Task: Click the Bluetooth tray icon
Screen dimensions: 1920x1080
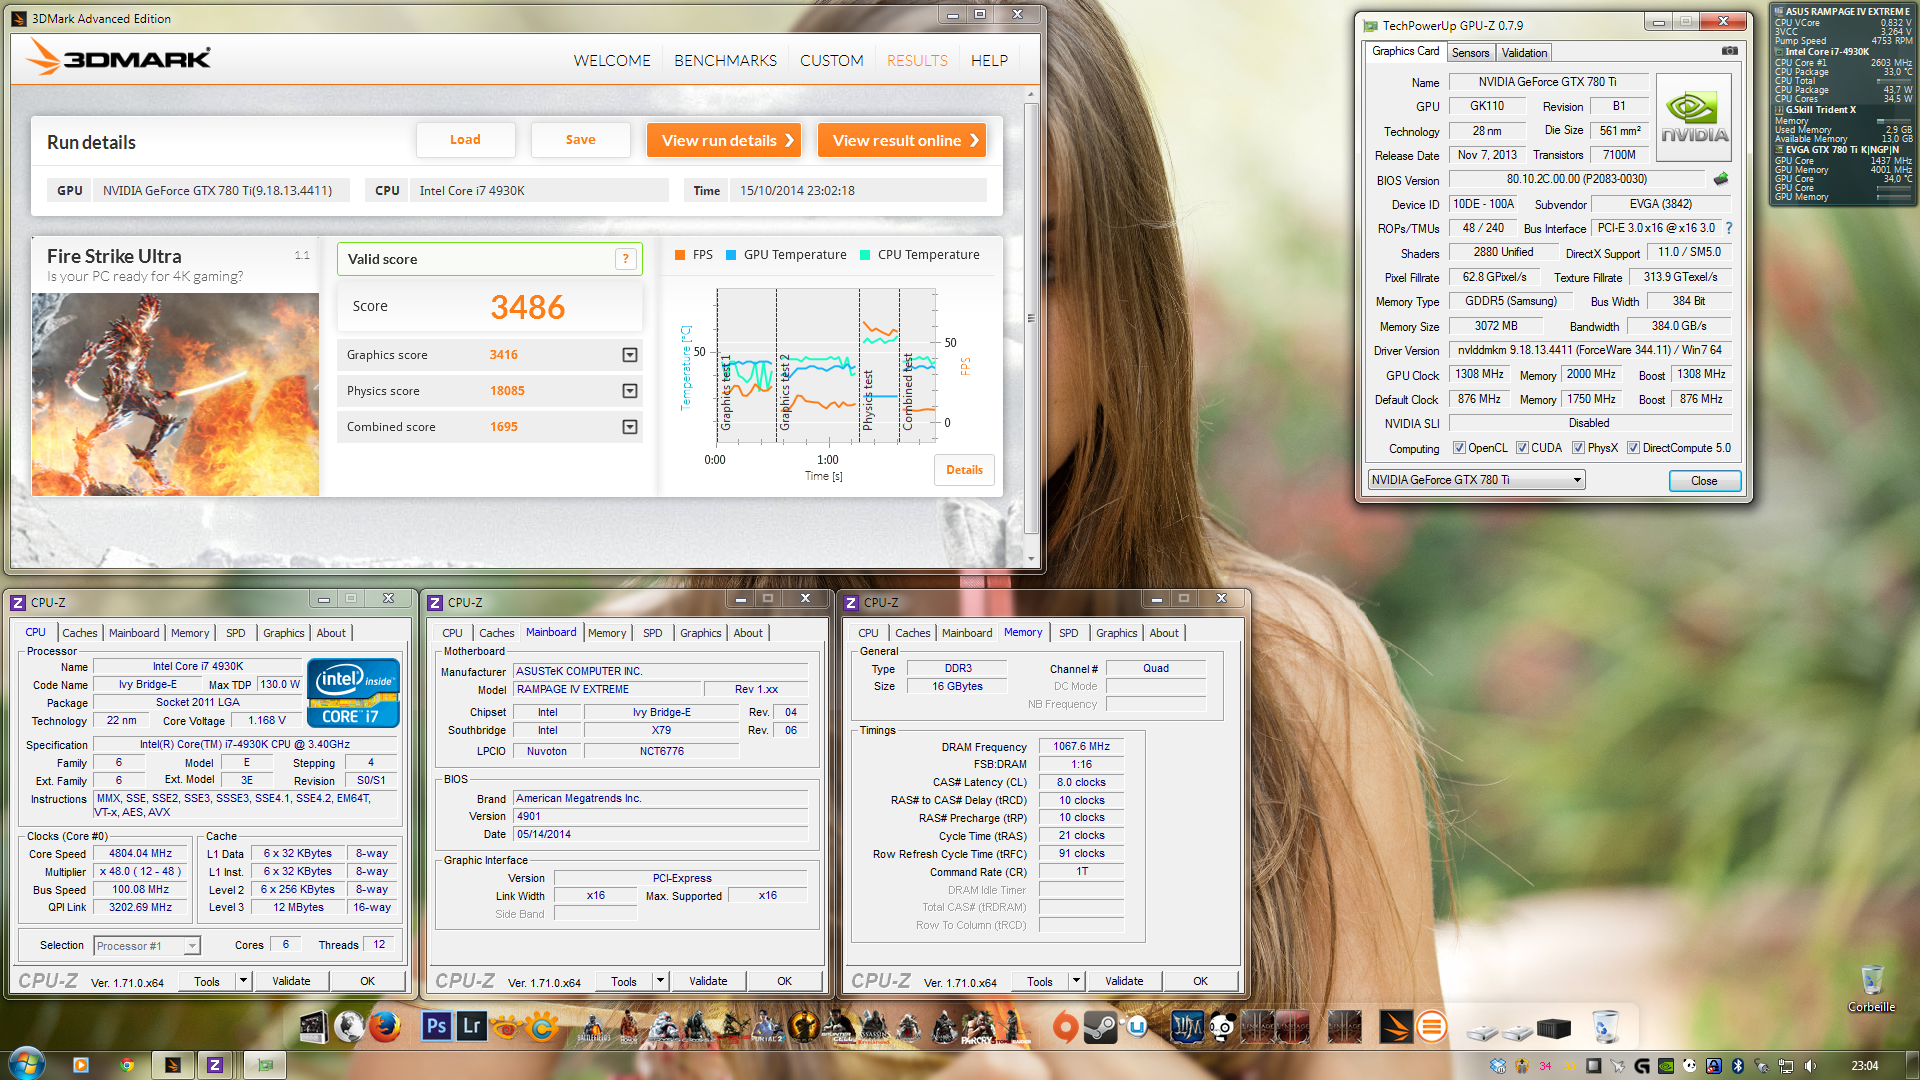Action: pyautogui.click(x=1737, y=1066)
